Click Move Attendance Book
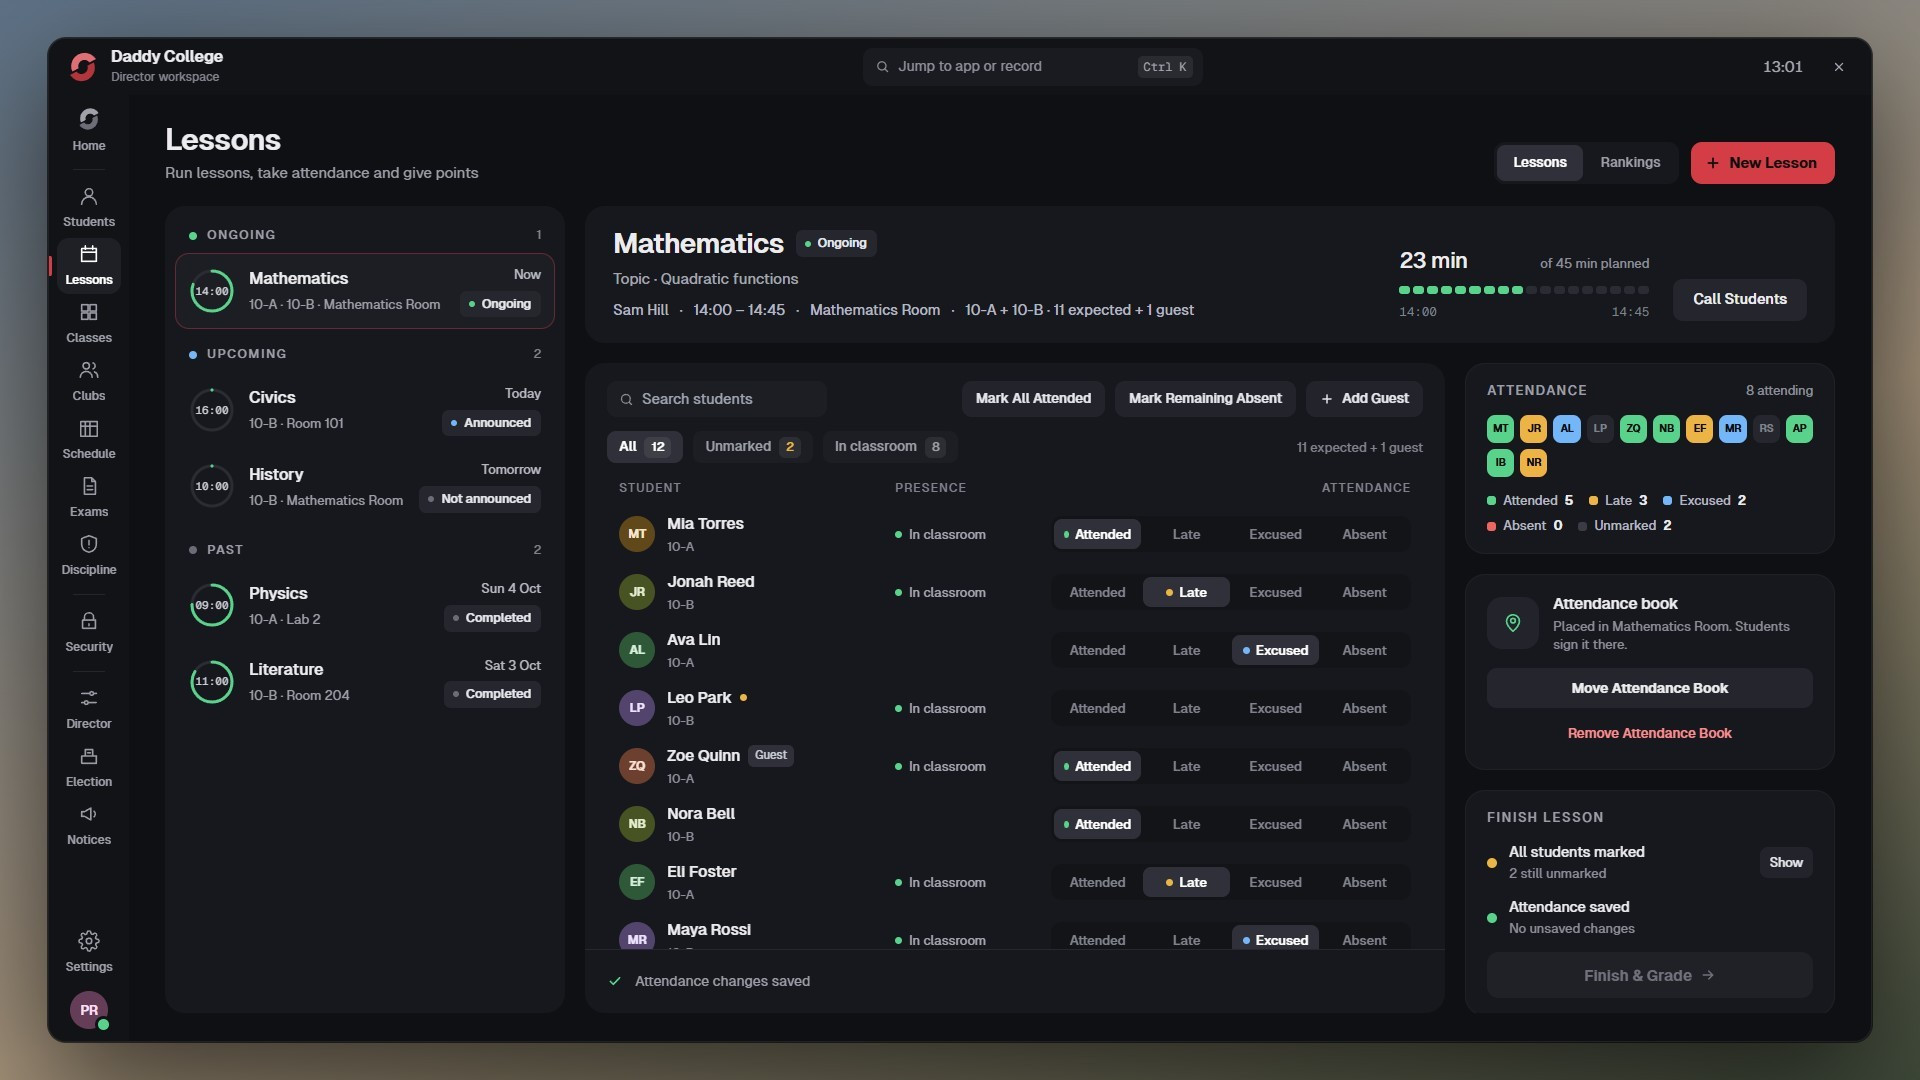Screen dimensions: 1920x1080 [1649, 688]
